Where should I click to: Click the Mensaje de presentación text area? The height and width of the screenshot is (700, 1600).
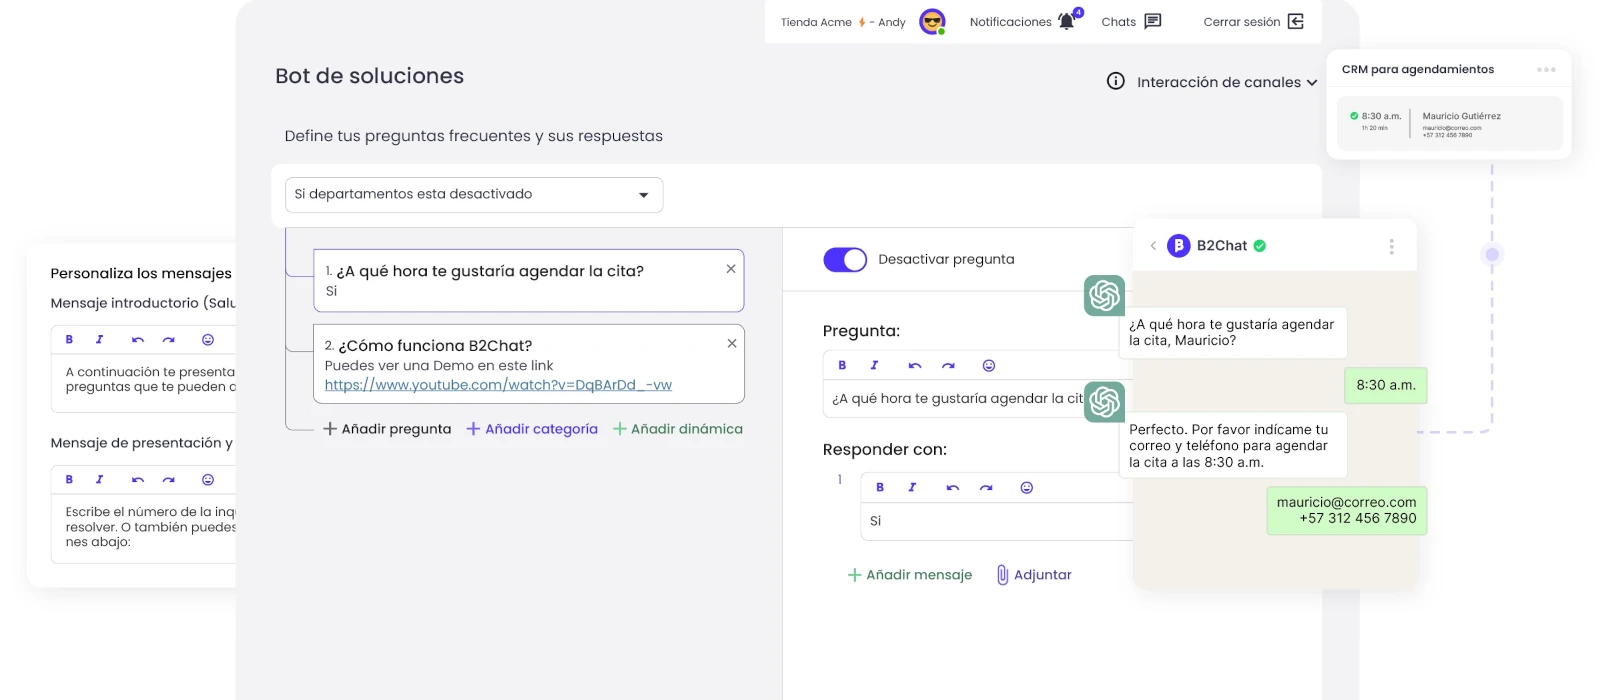coord(144,529)
